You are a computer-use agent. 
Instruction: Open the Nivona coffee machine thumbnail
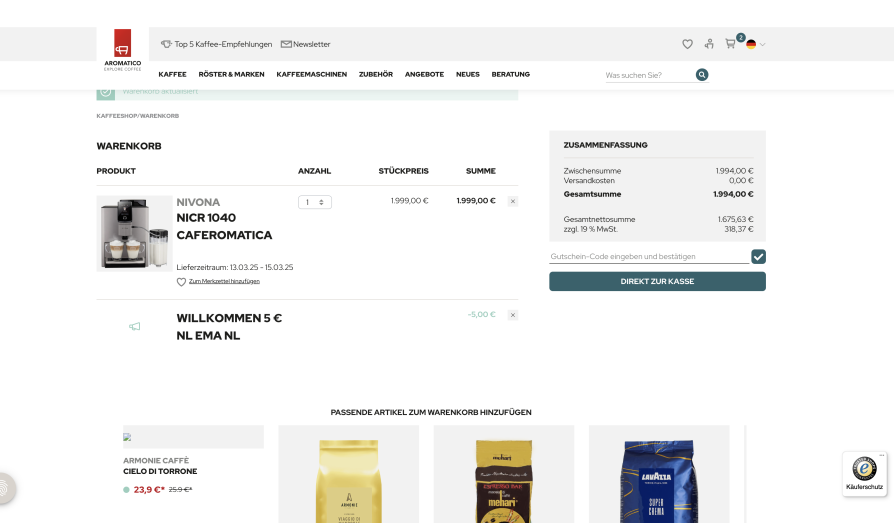[134, 233]
